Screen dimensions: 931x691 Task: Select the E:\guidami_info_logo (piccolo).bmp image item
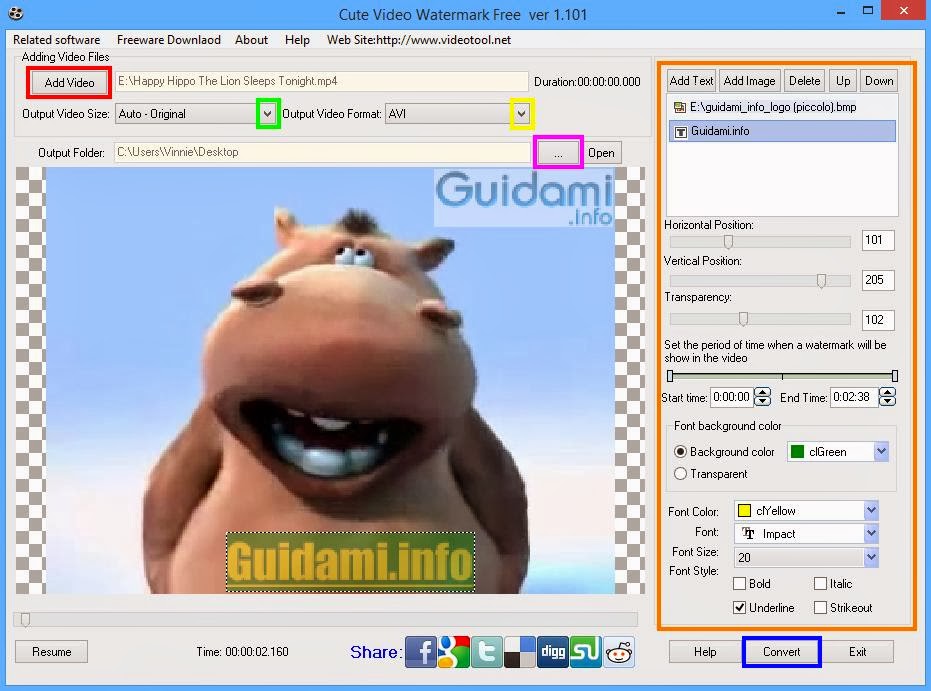pyautogui.click(x=782, y=107)
